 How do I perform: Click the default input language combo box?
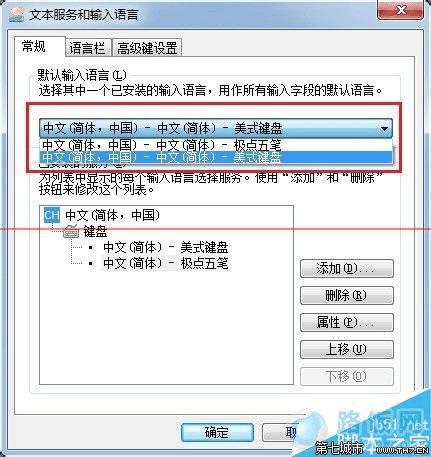pyautogui.click(x=216, y=128)
